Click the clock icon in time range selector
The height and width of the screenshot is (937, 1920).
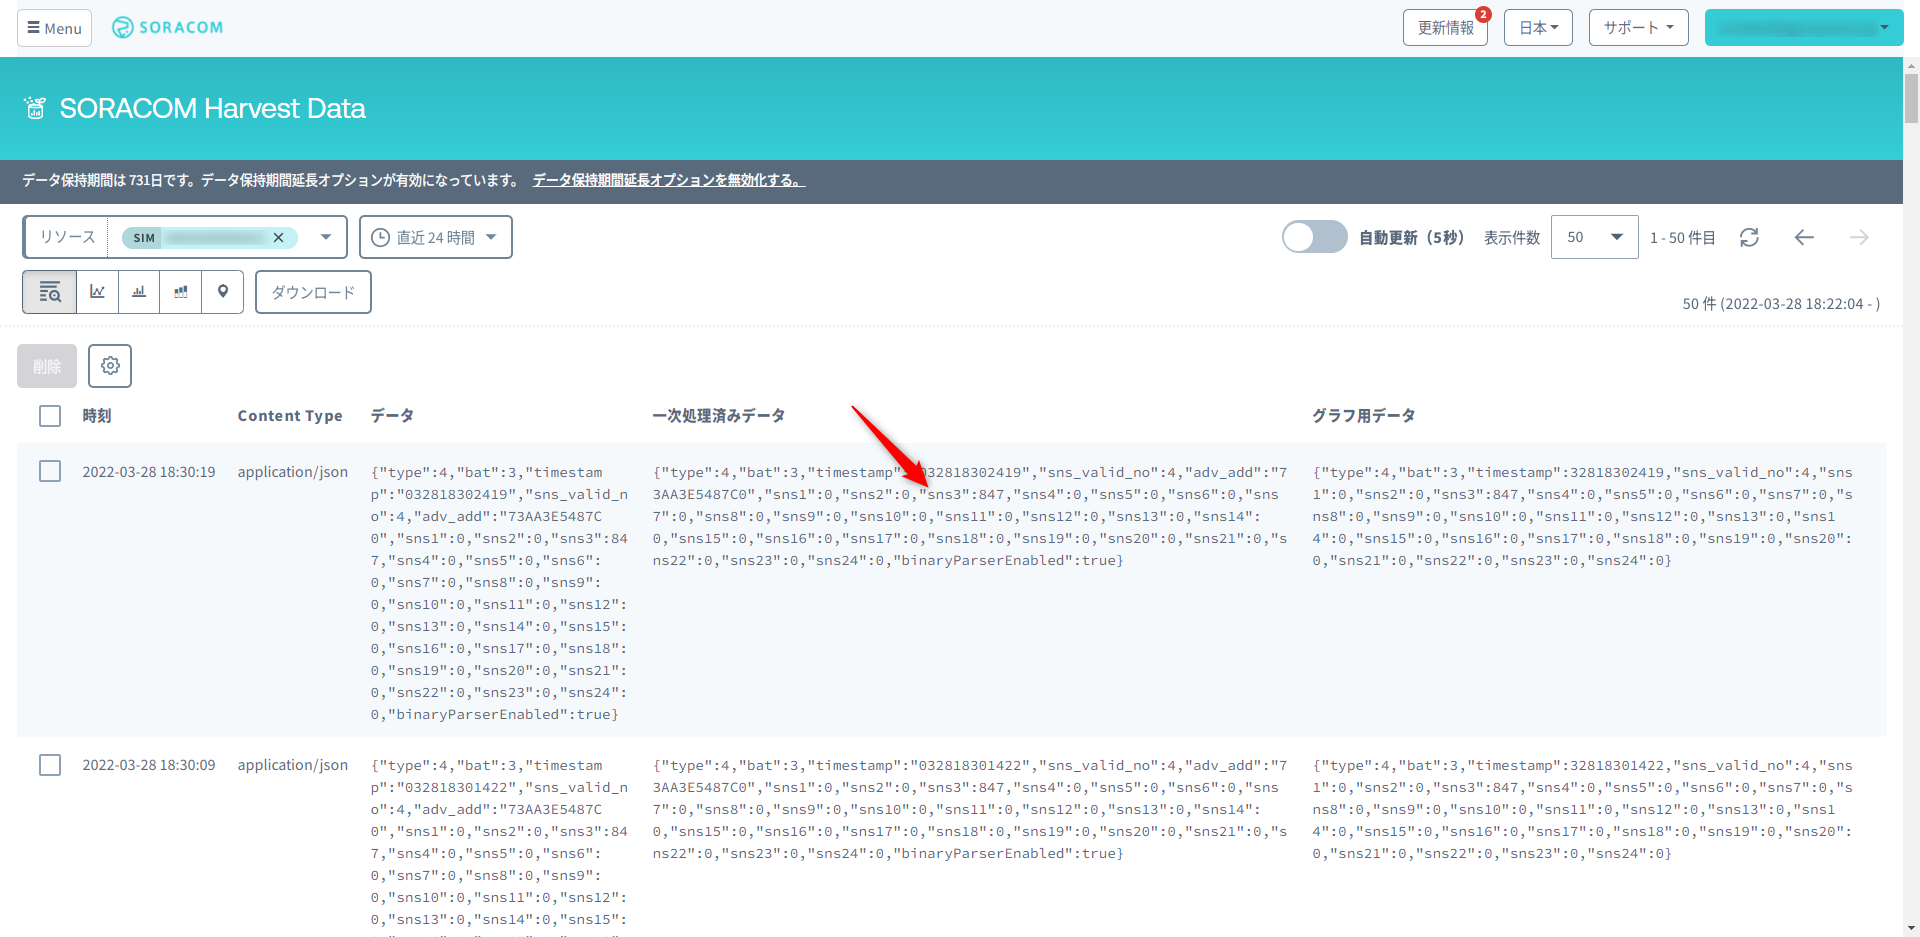[380, 237]
